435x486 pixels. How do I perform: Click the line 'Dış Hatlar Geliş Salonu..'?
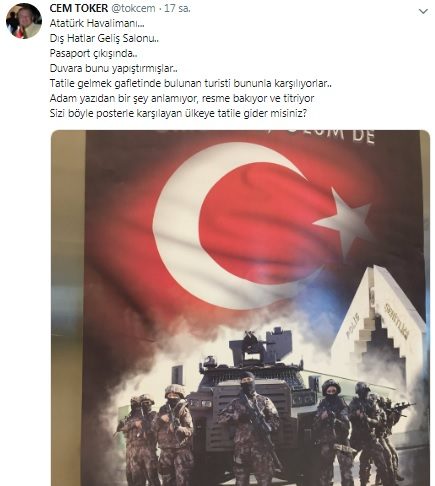[104, 38]
